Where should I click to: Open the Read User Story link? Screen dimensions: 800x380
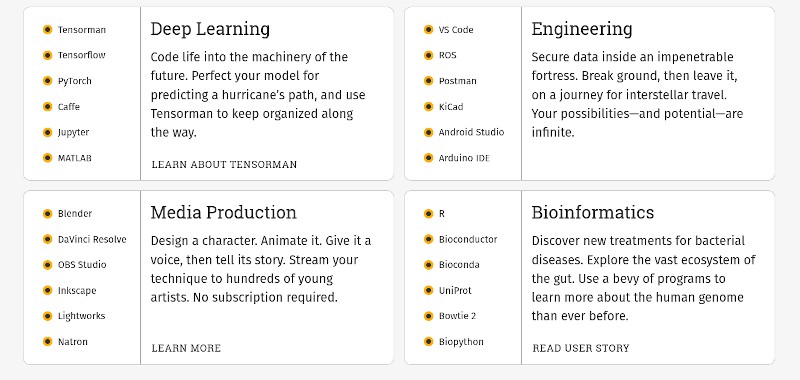click(x=581, y=348)
